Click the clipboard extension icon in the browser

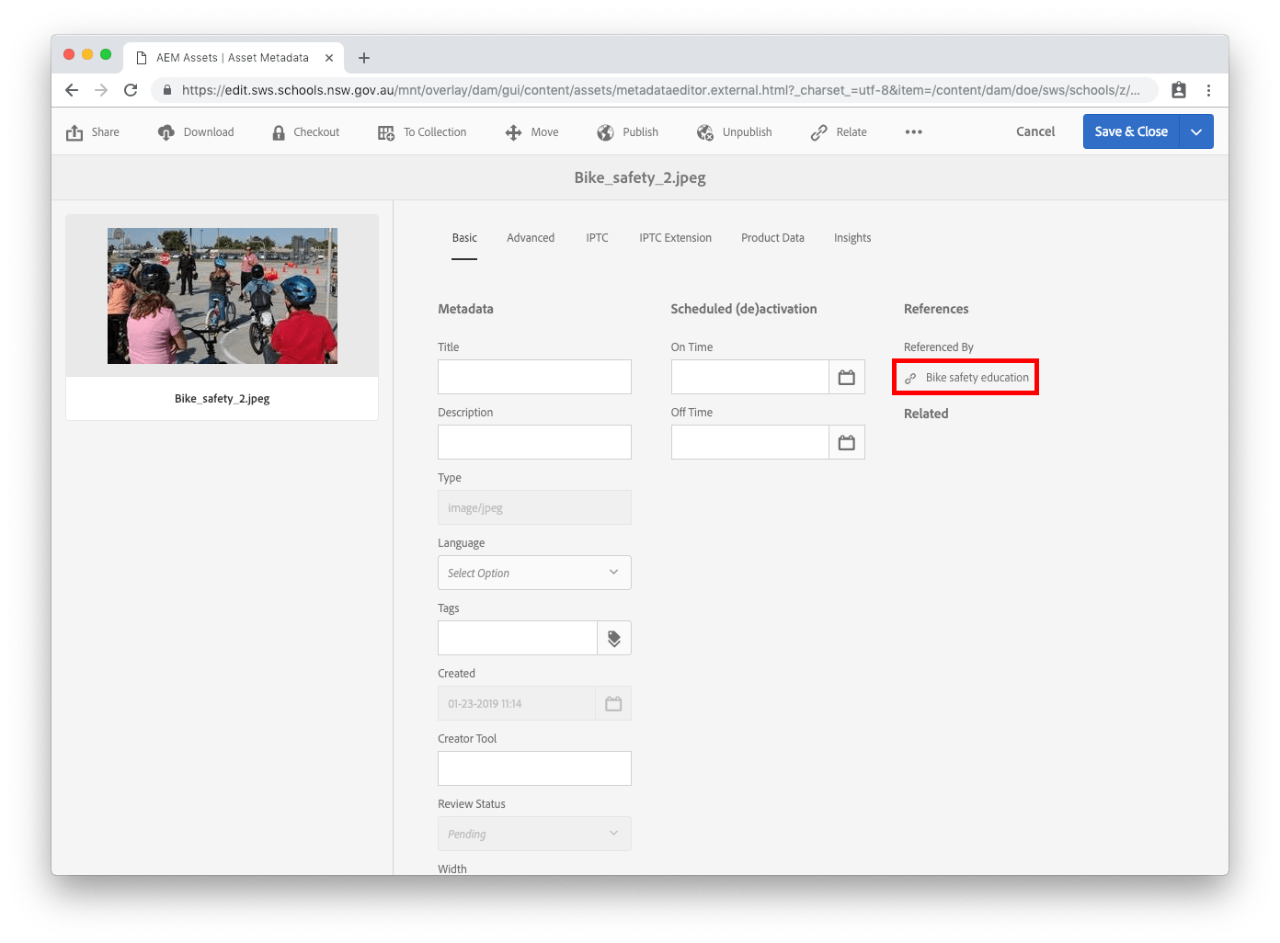pyautogui.click(x=1179, y=90)
